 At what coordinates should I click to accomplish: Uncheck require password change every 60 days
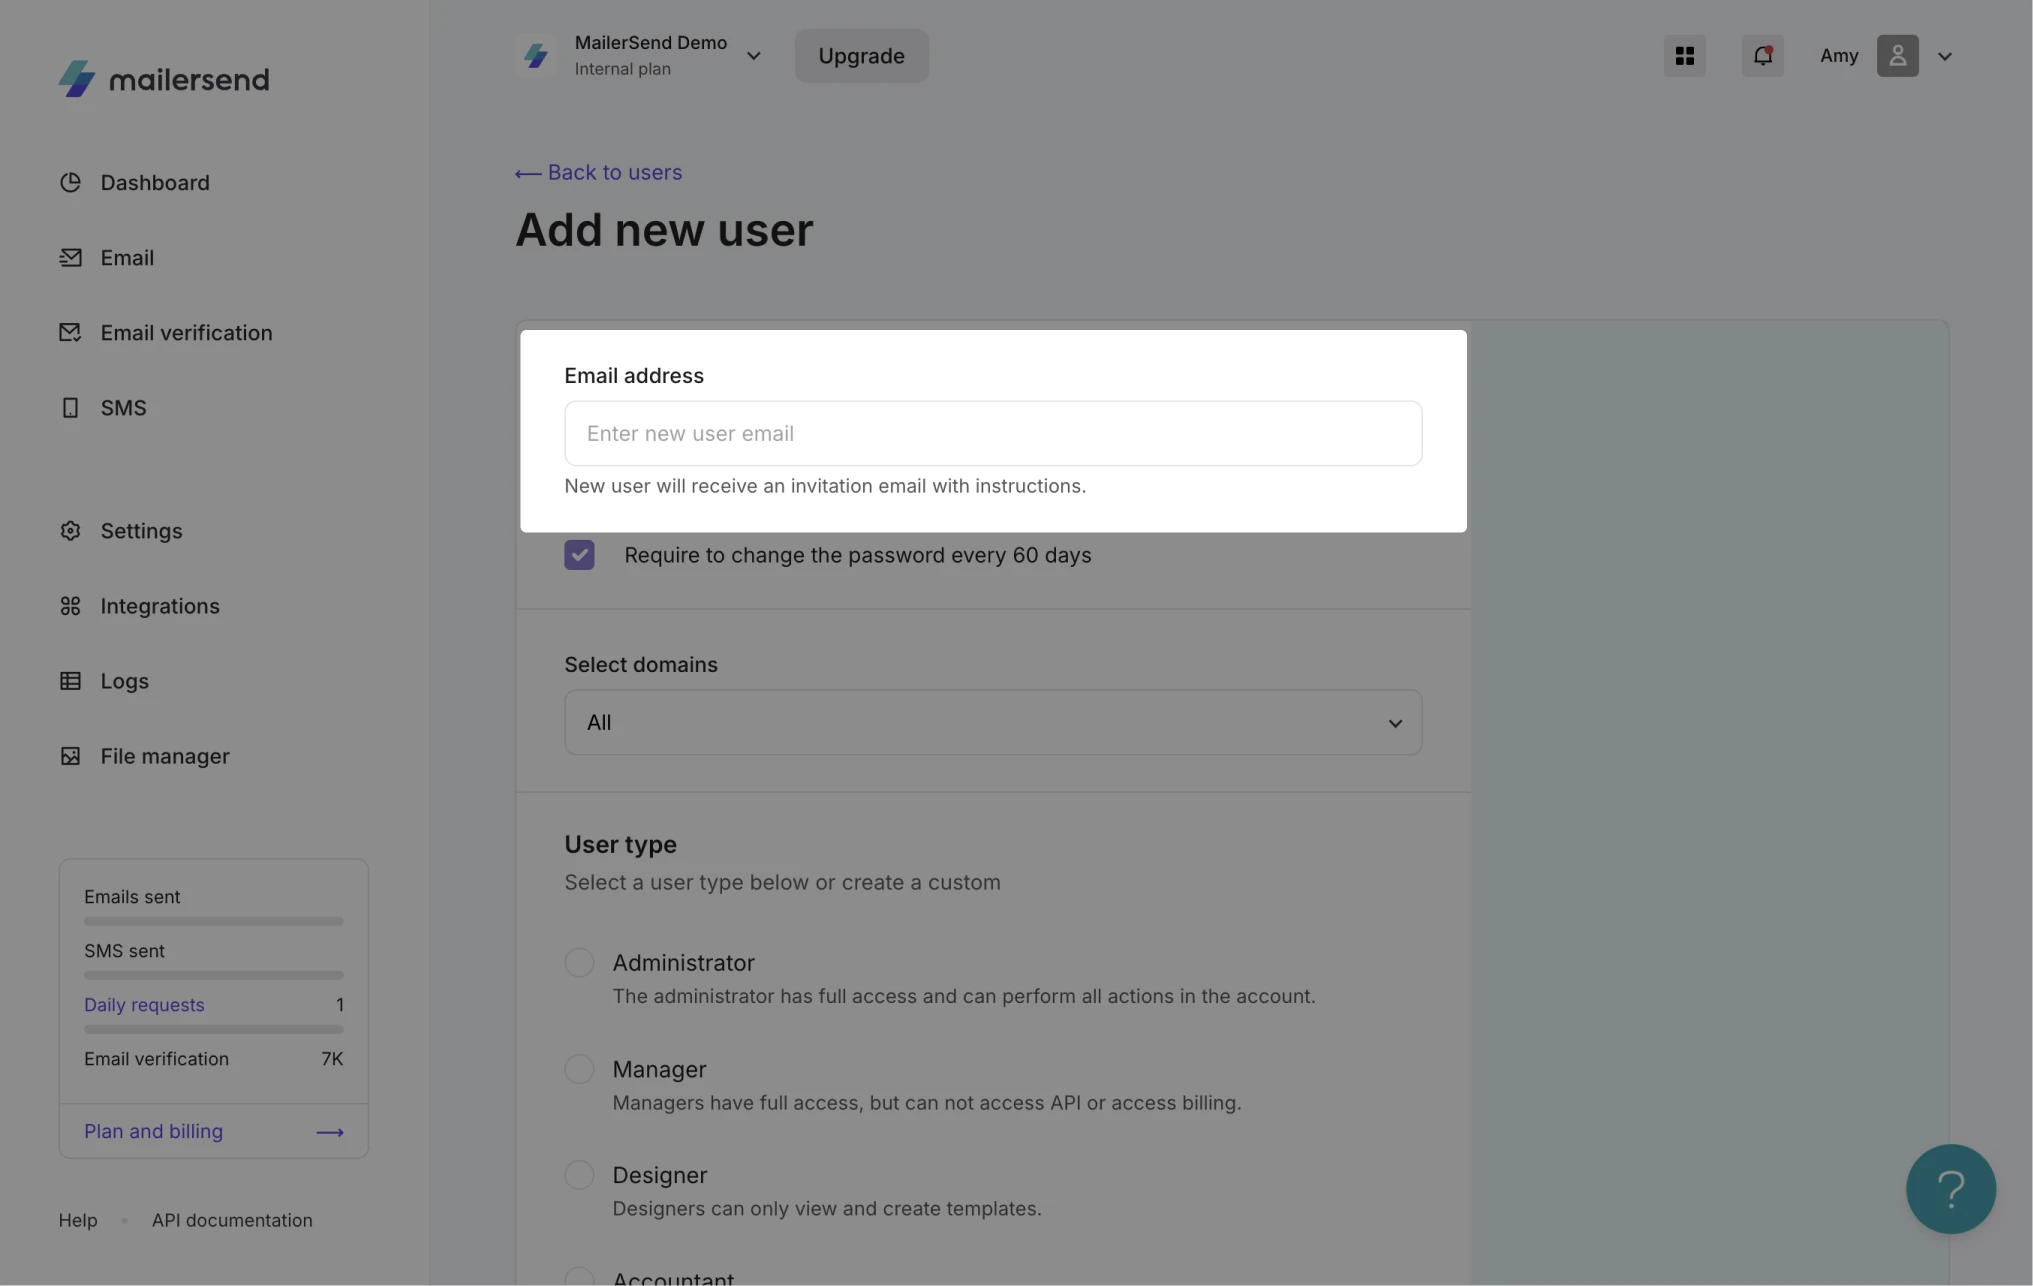pos(579,555)
